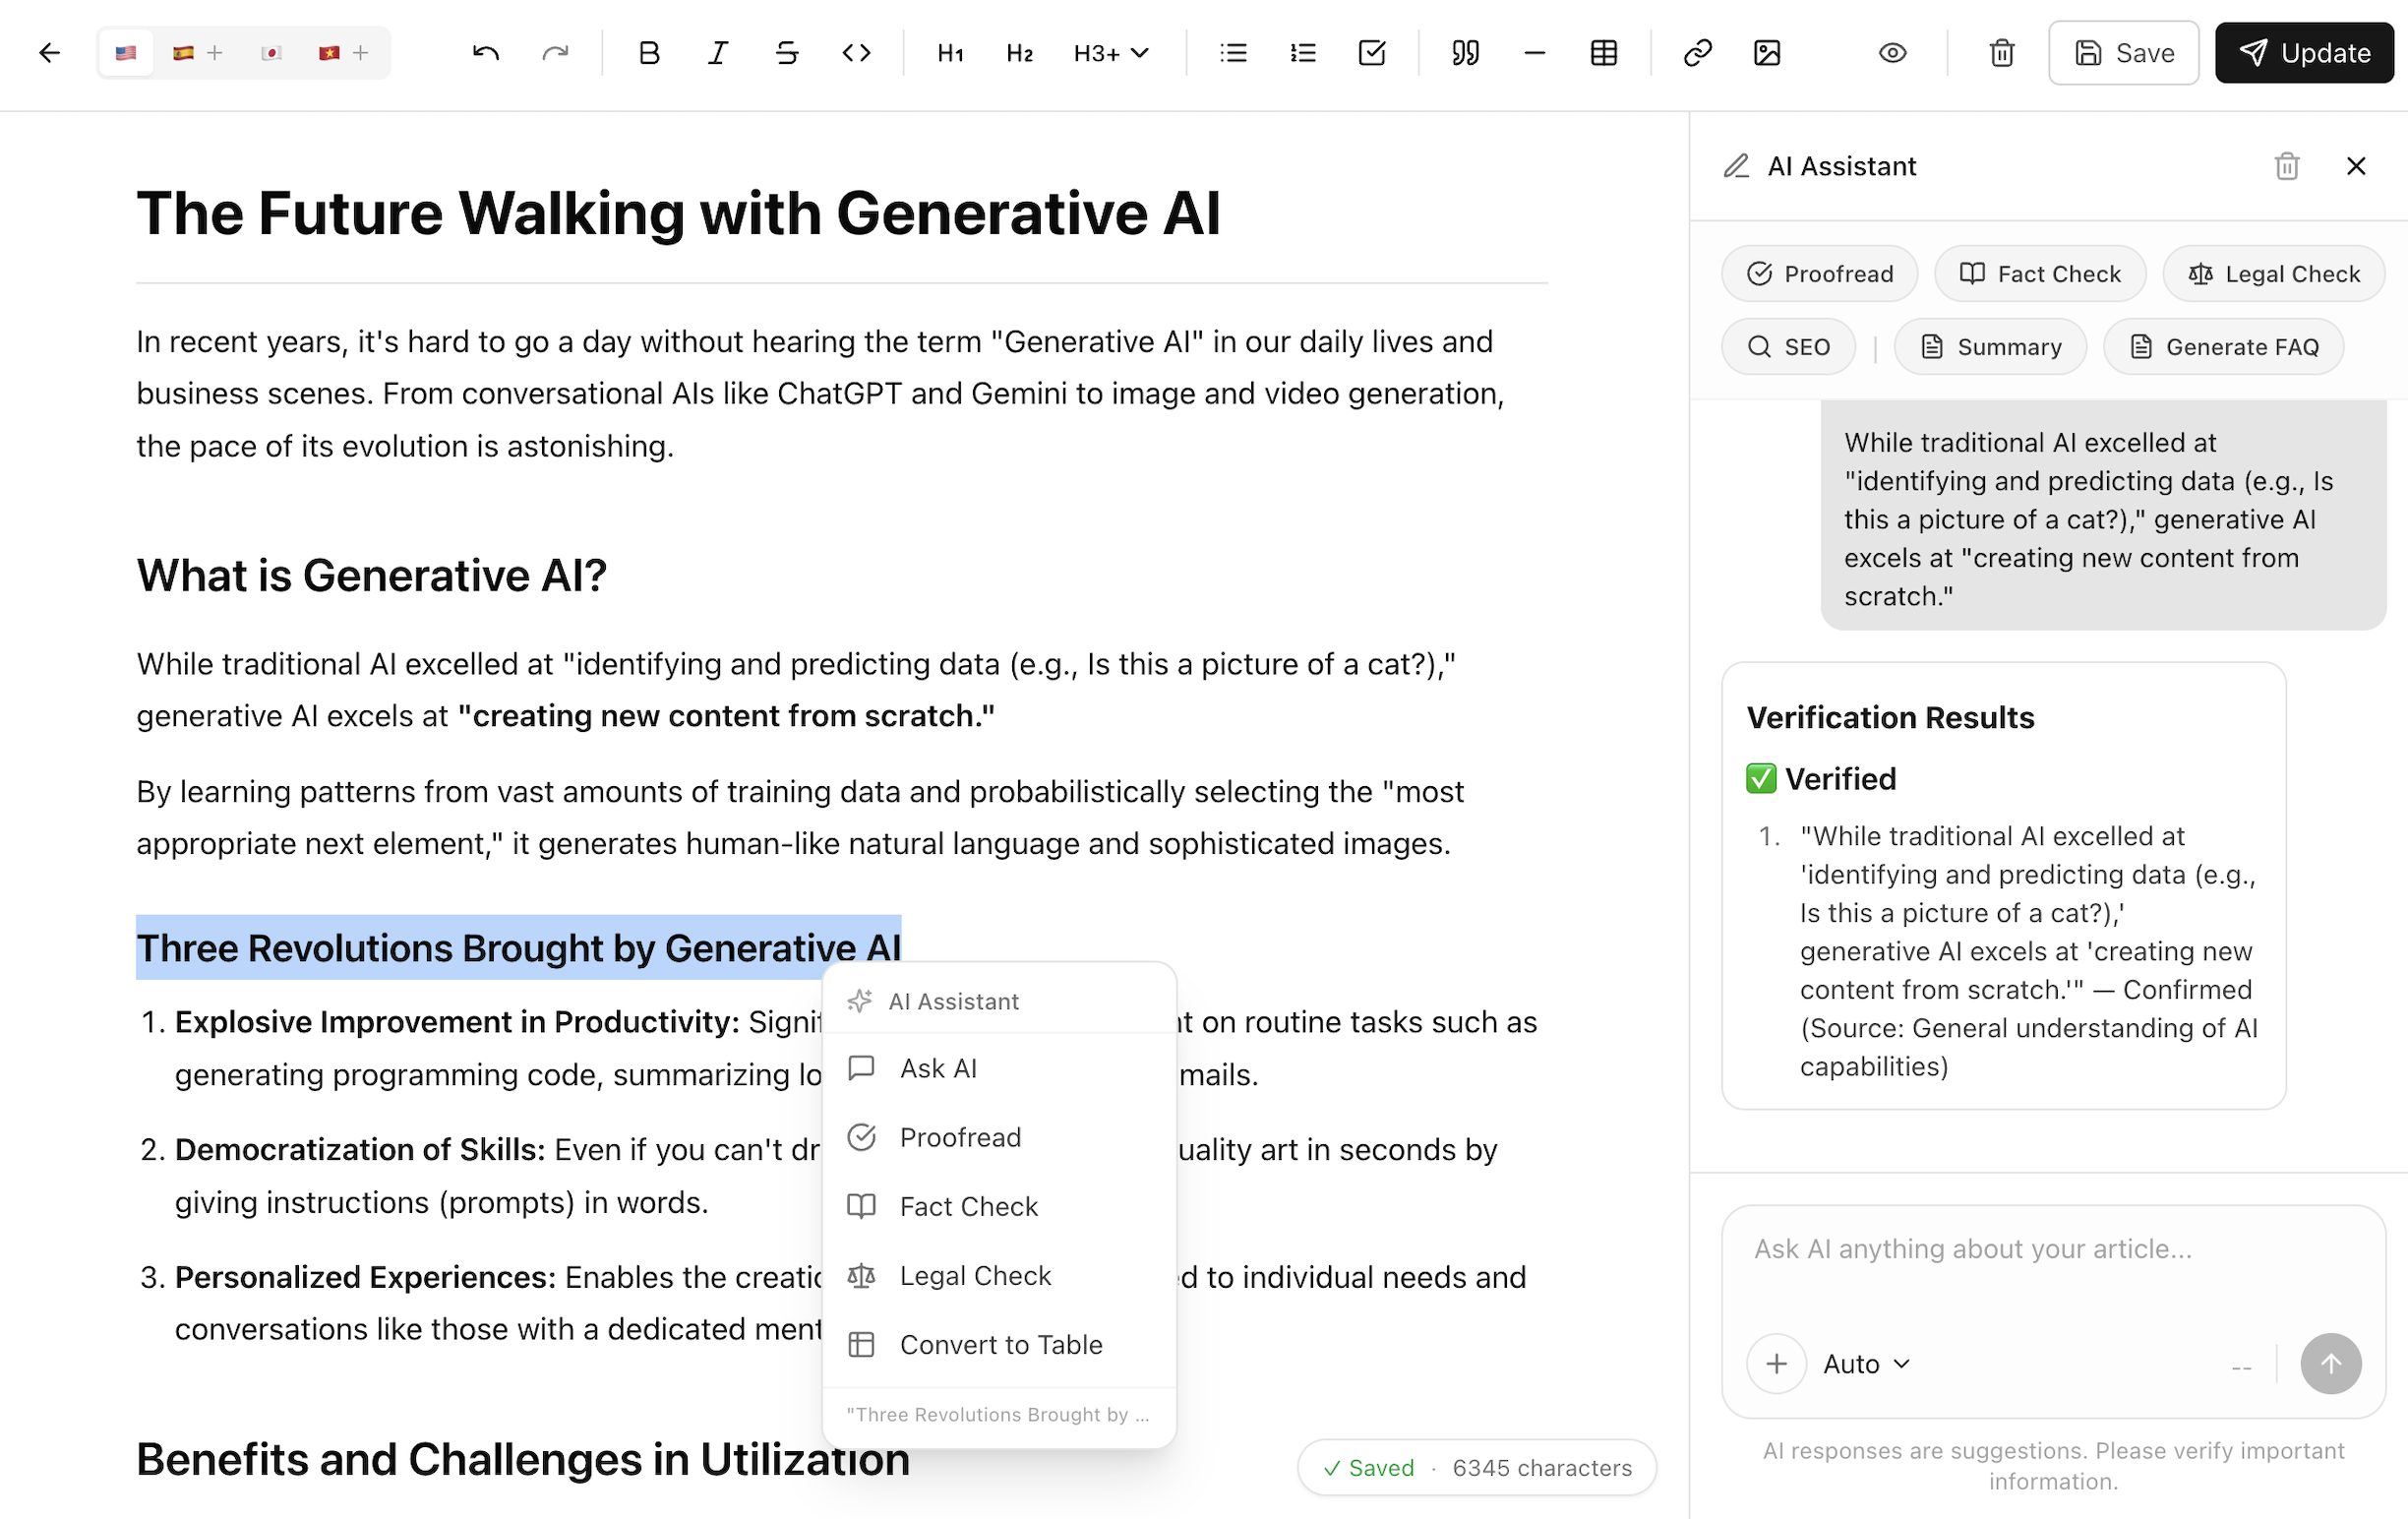The width and height of the screenshot is (2408, 1519).
Task: Save the article
Action: coord(2123,53)
